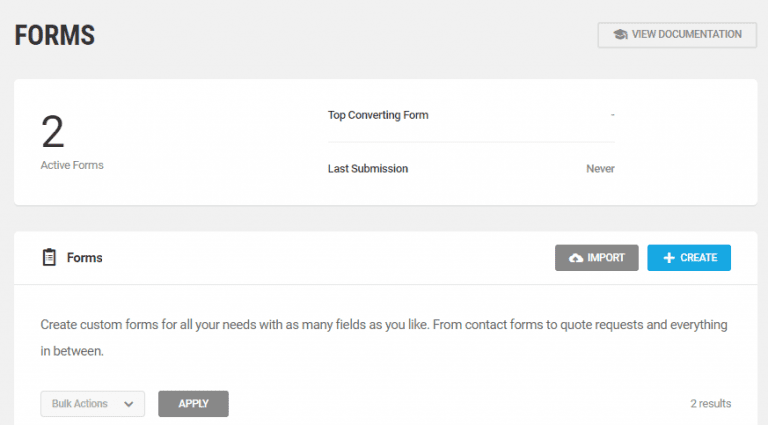This screenshot has height=425, width=768.
Task: Click the graduation cap documentation icon
Action: click(x=620, y=35)
